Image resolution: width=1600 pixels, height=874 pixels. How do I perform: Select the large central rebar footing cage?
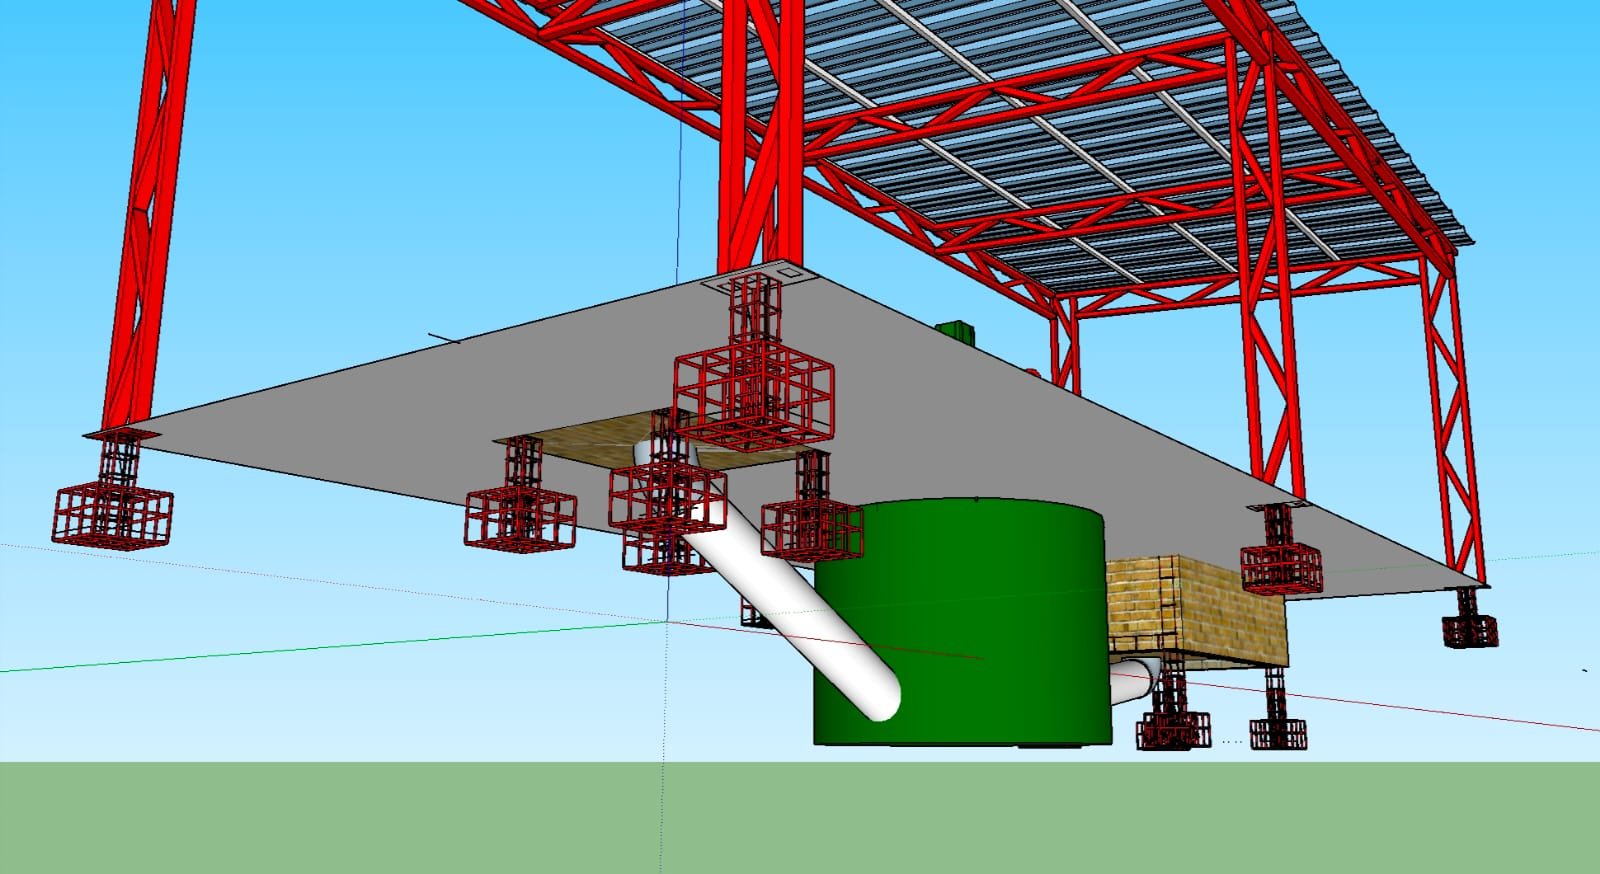click(x=754, y=395)
